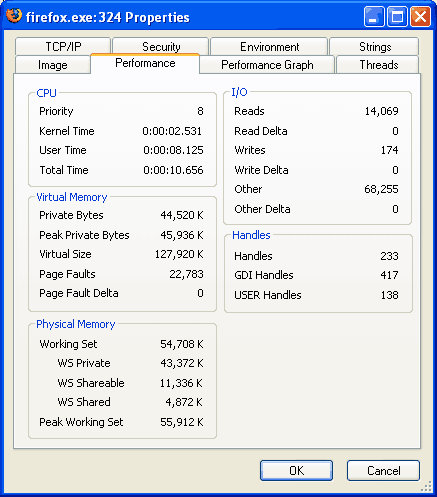Select Kernel Time value 0:00:02.531
The height and width of the screenshot is (497, 437).
click(x=172, y=131)
